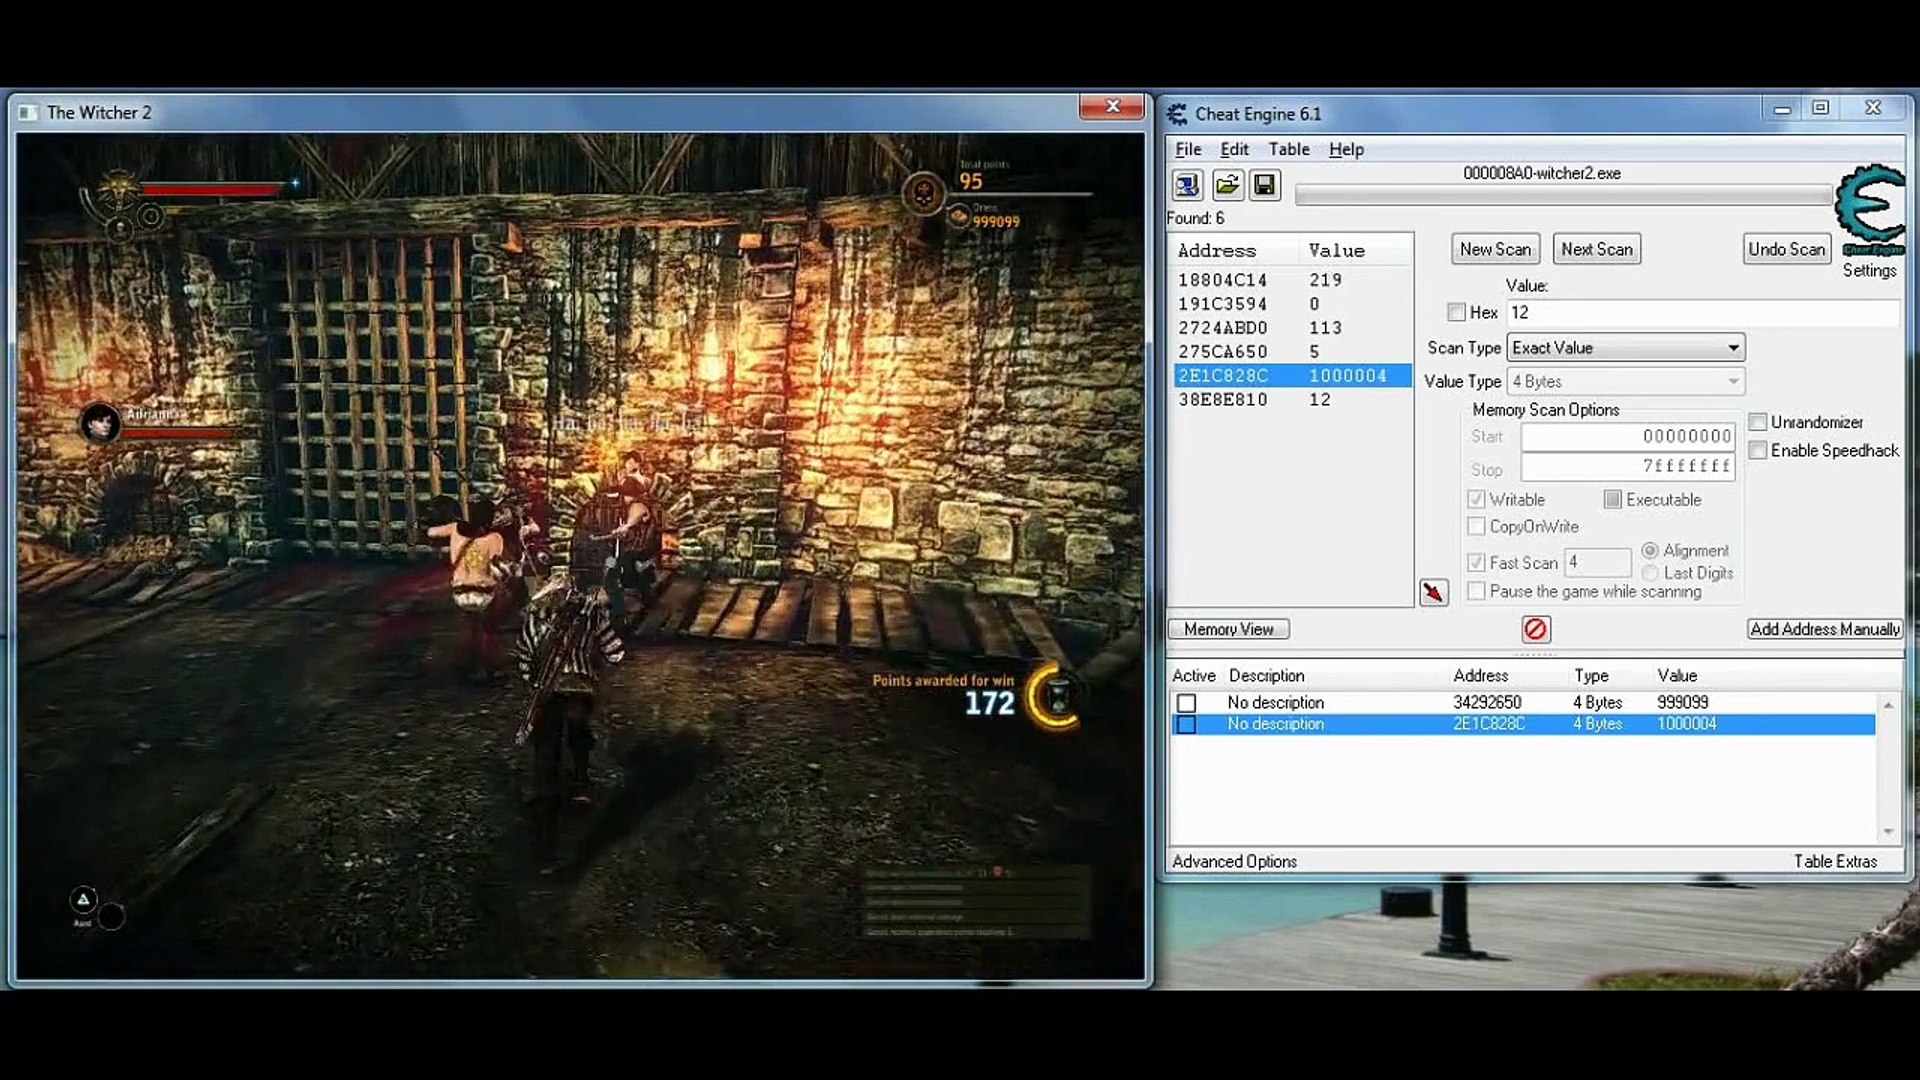Click the Open Process computer icon

tap(1187, 185)
